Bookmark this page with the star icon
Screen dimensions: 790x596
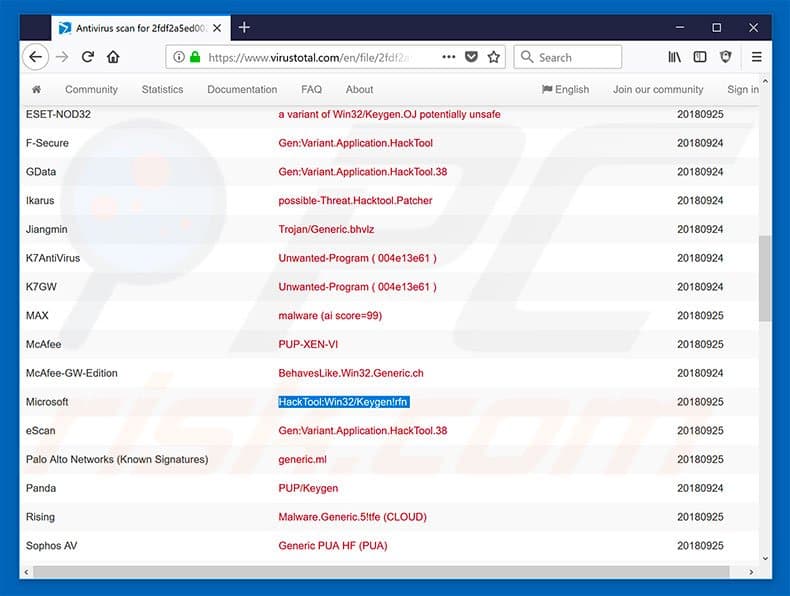coord(494,57)
